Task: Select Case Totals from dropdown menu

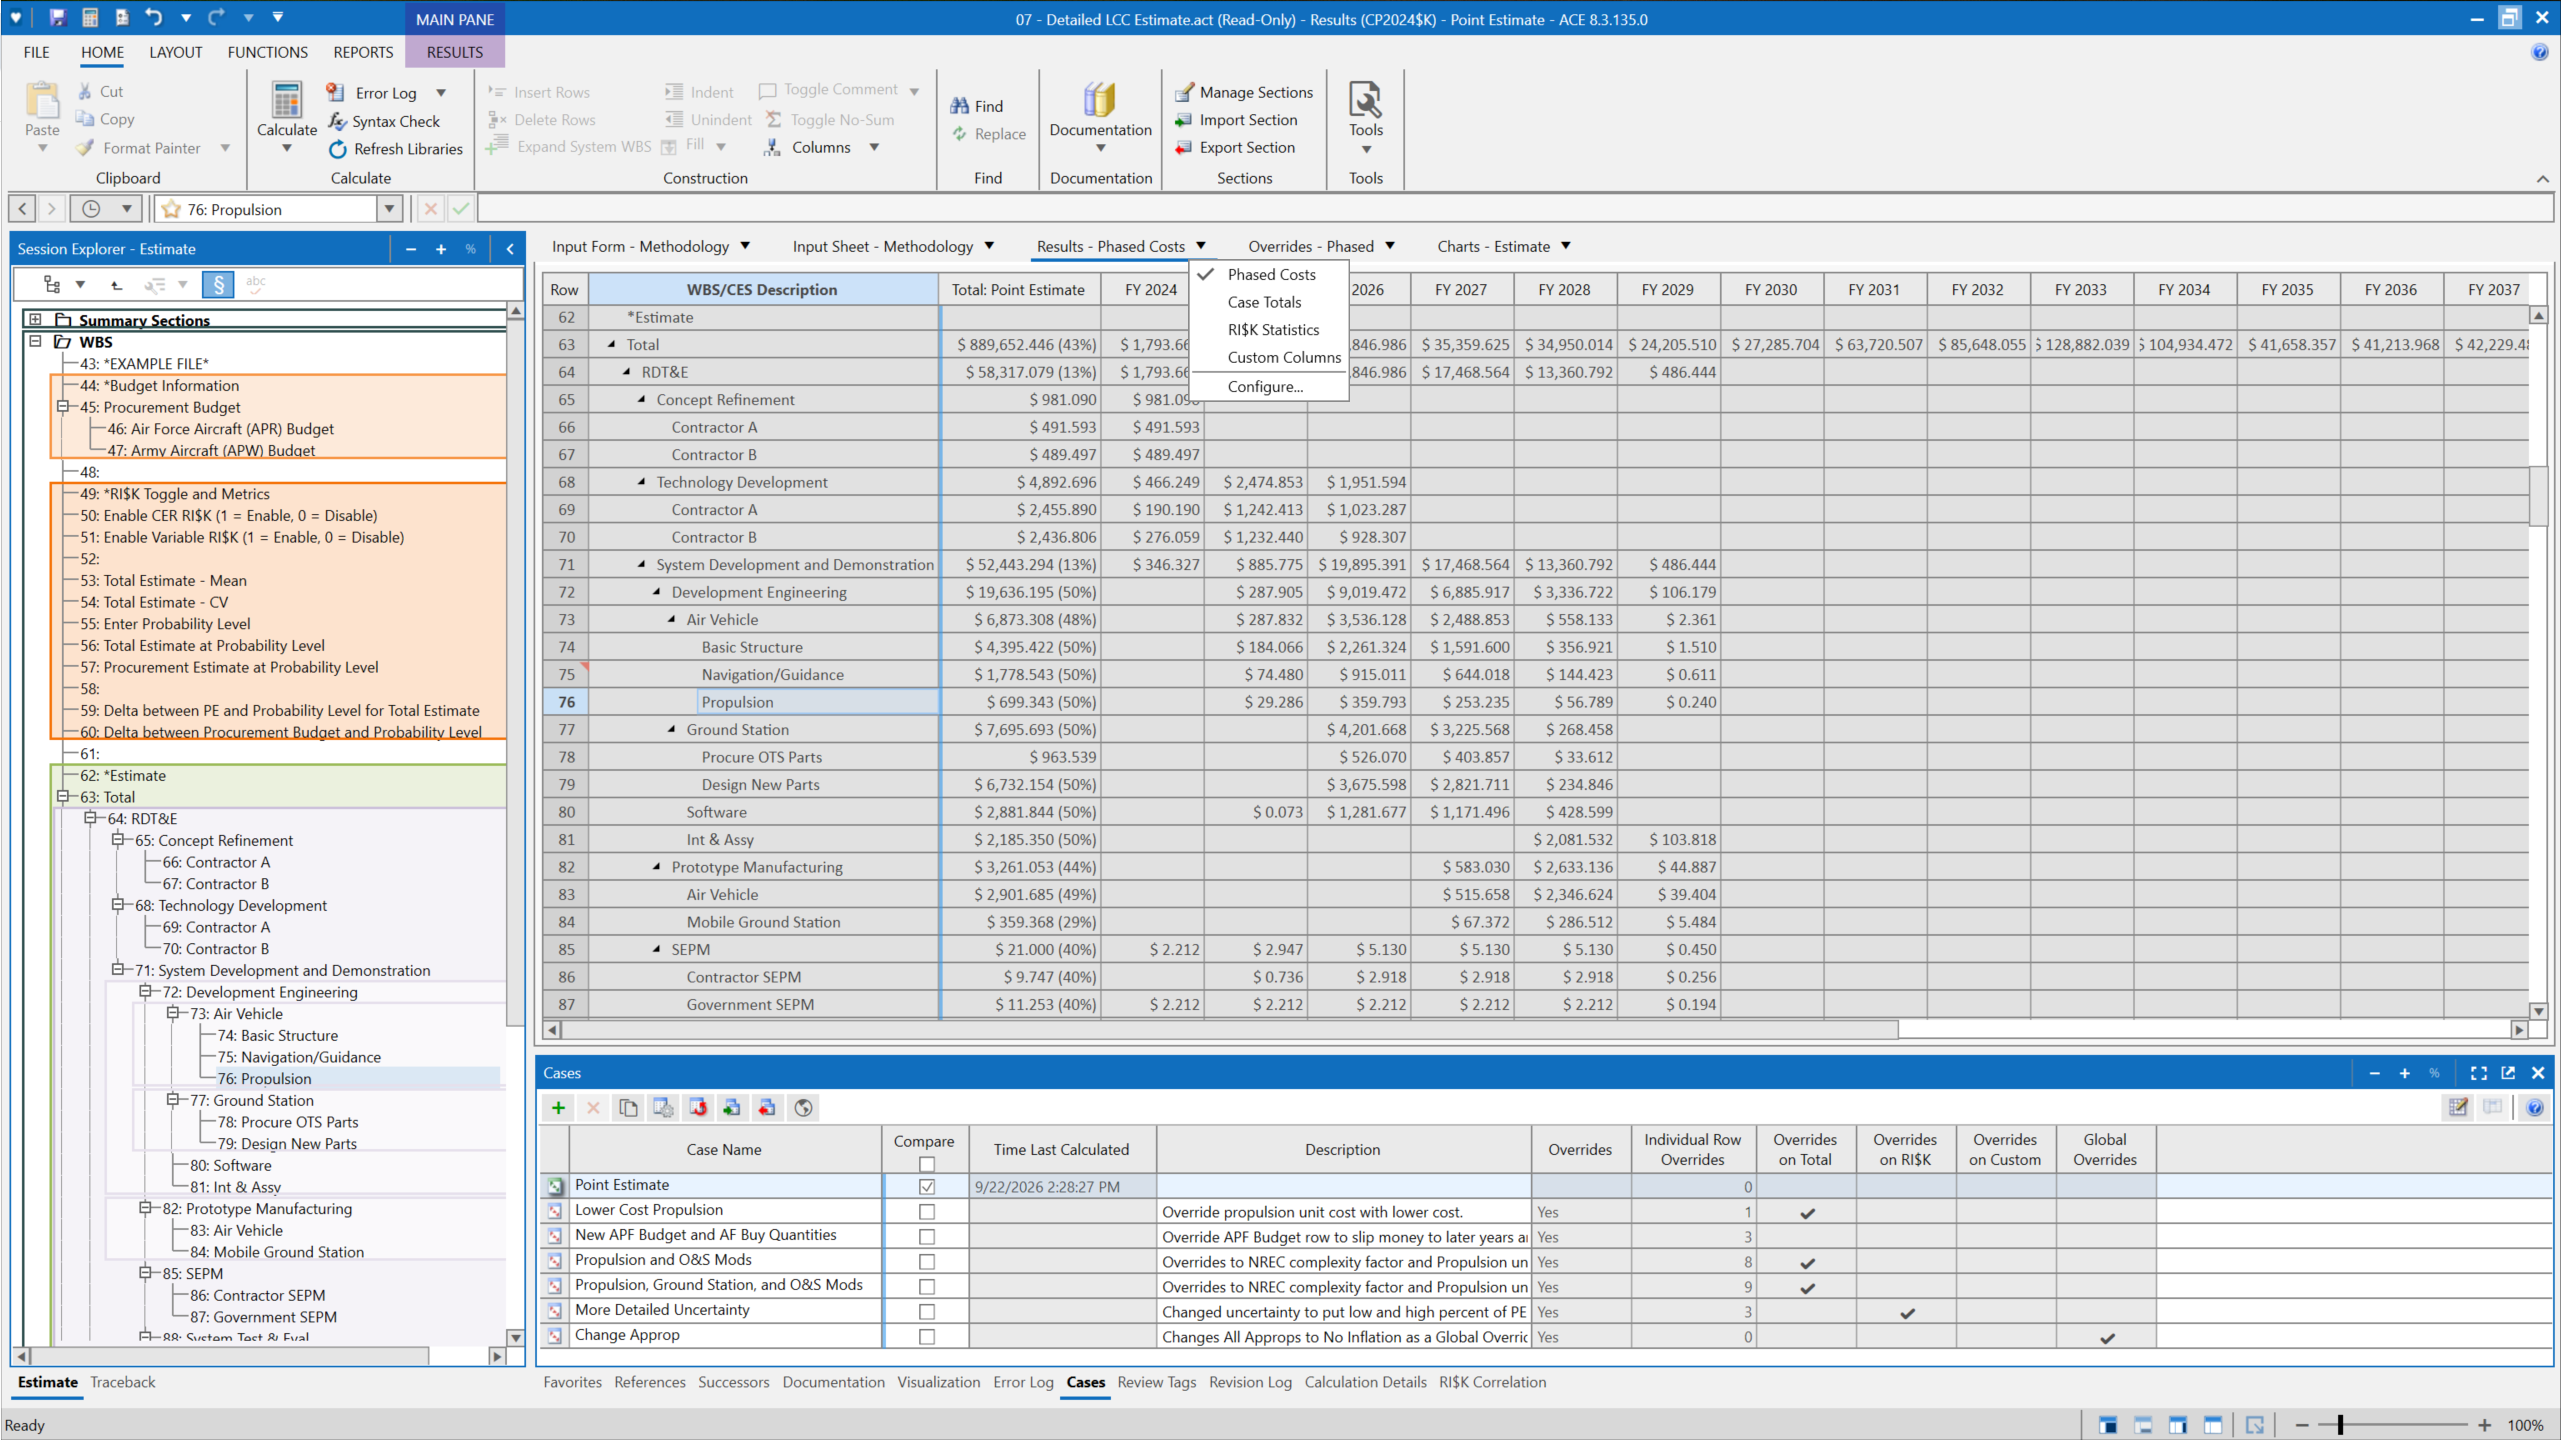Action: point(1264,302)
